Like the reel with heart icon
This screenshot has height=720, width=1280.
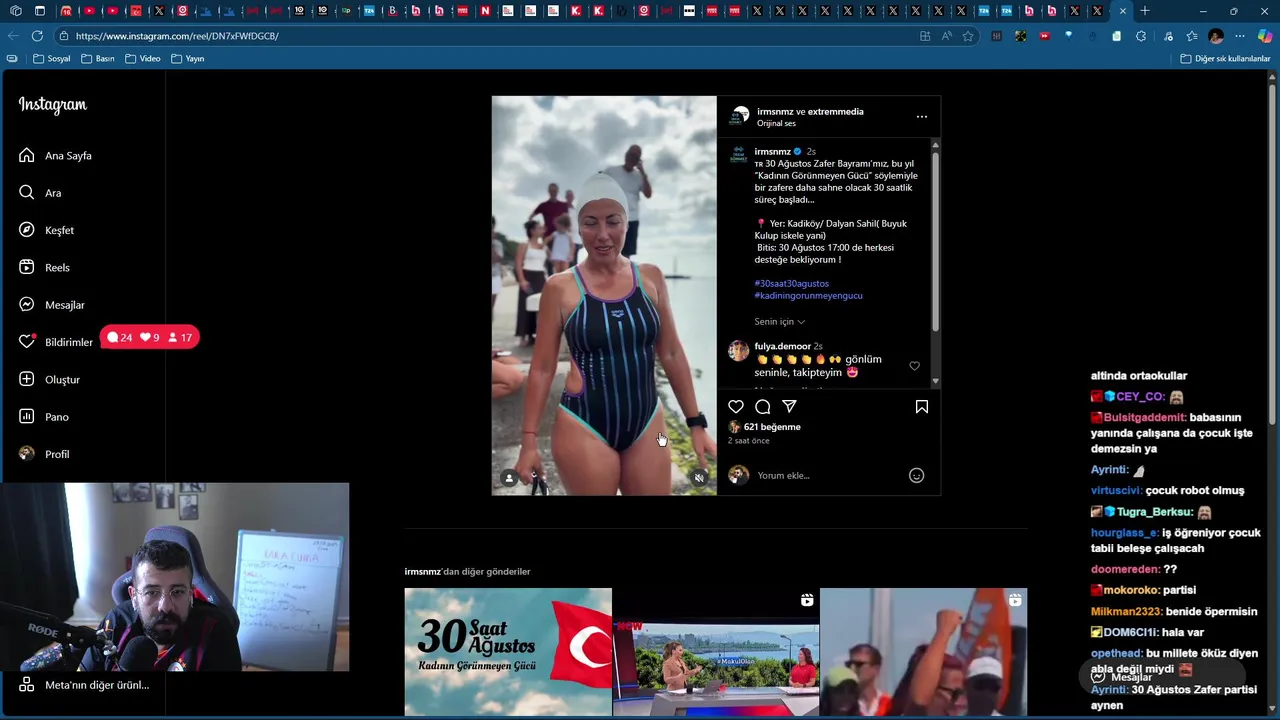[736, 407]
